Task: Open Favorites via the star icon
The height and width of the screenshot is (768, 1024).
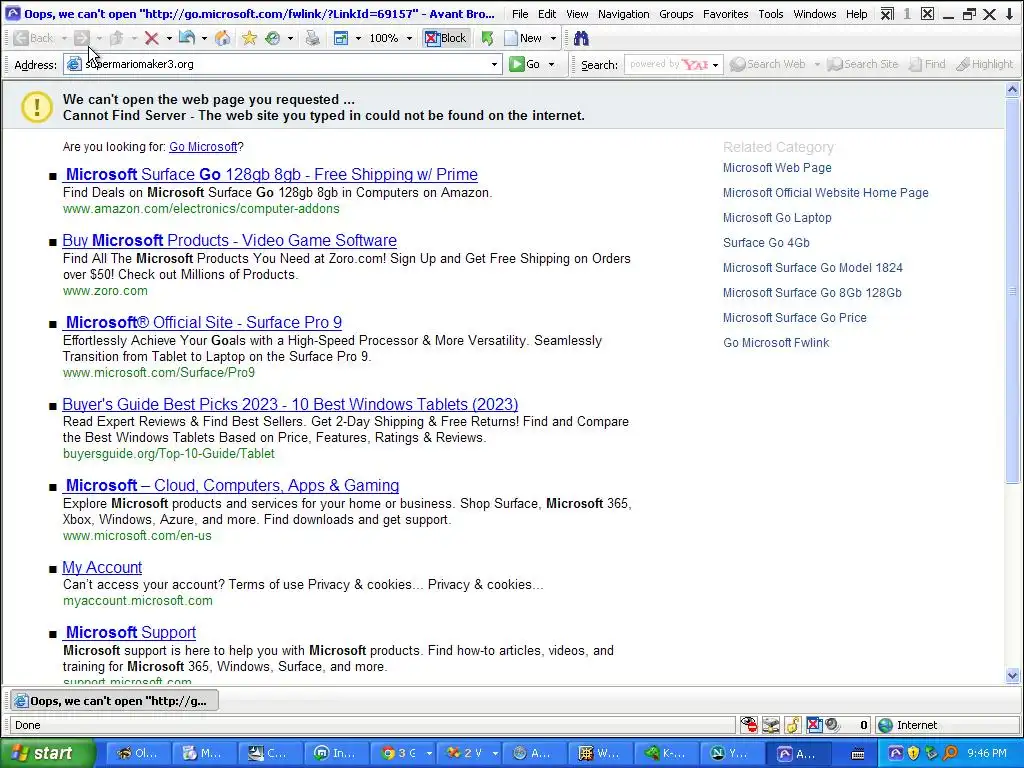Action: (x=249, y=39)
